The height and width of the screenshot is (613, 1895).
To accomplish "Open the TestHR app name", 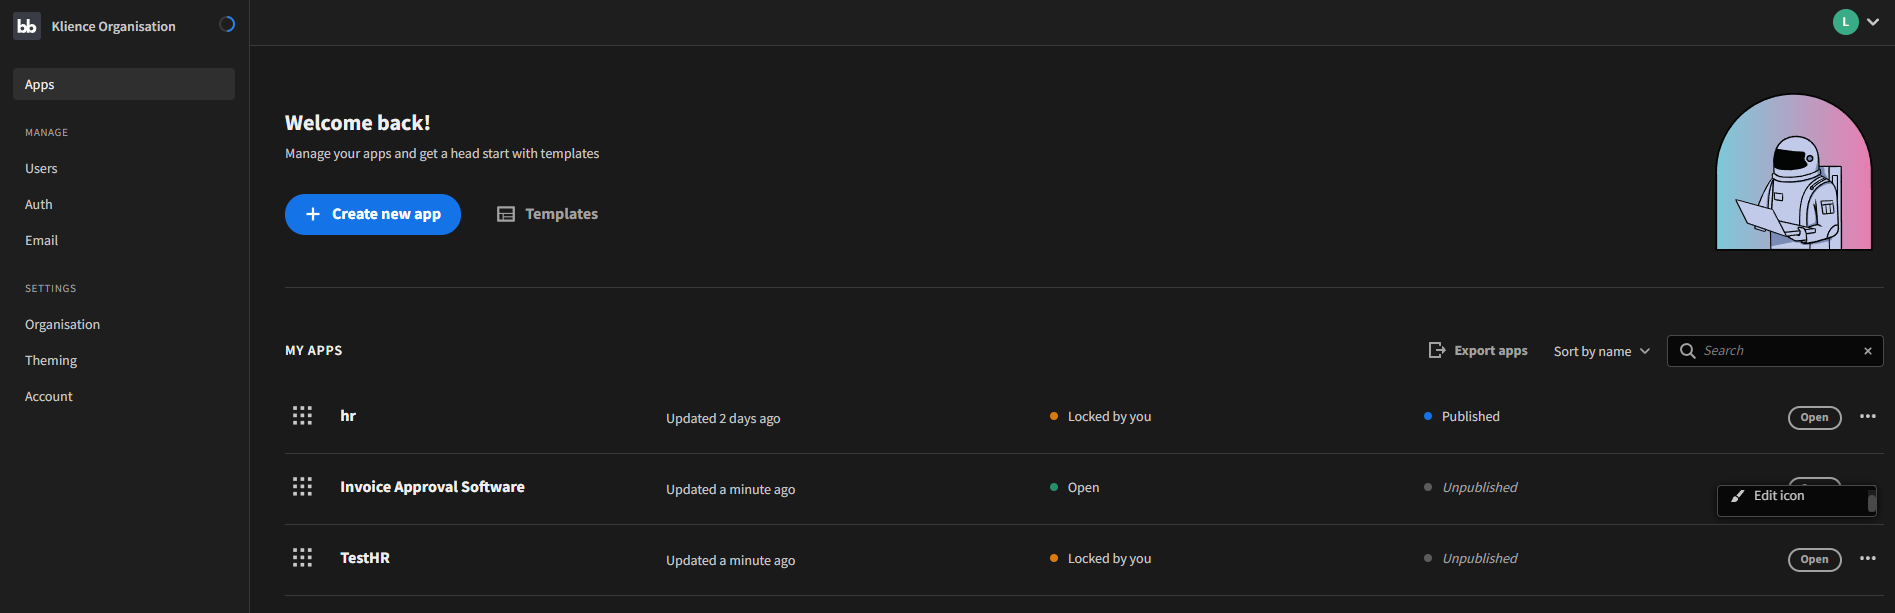I will [x=365, y=557].
